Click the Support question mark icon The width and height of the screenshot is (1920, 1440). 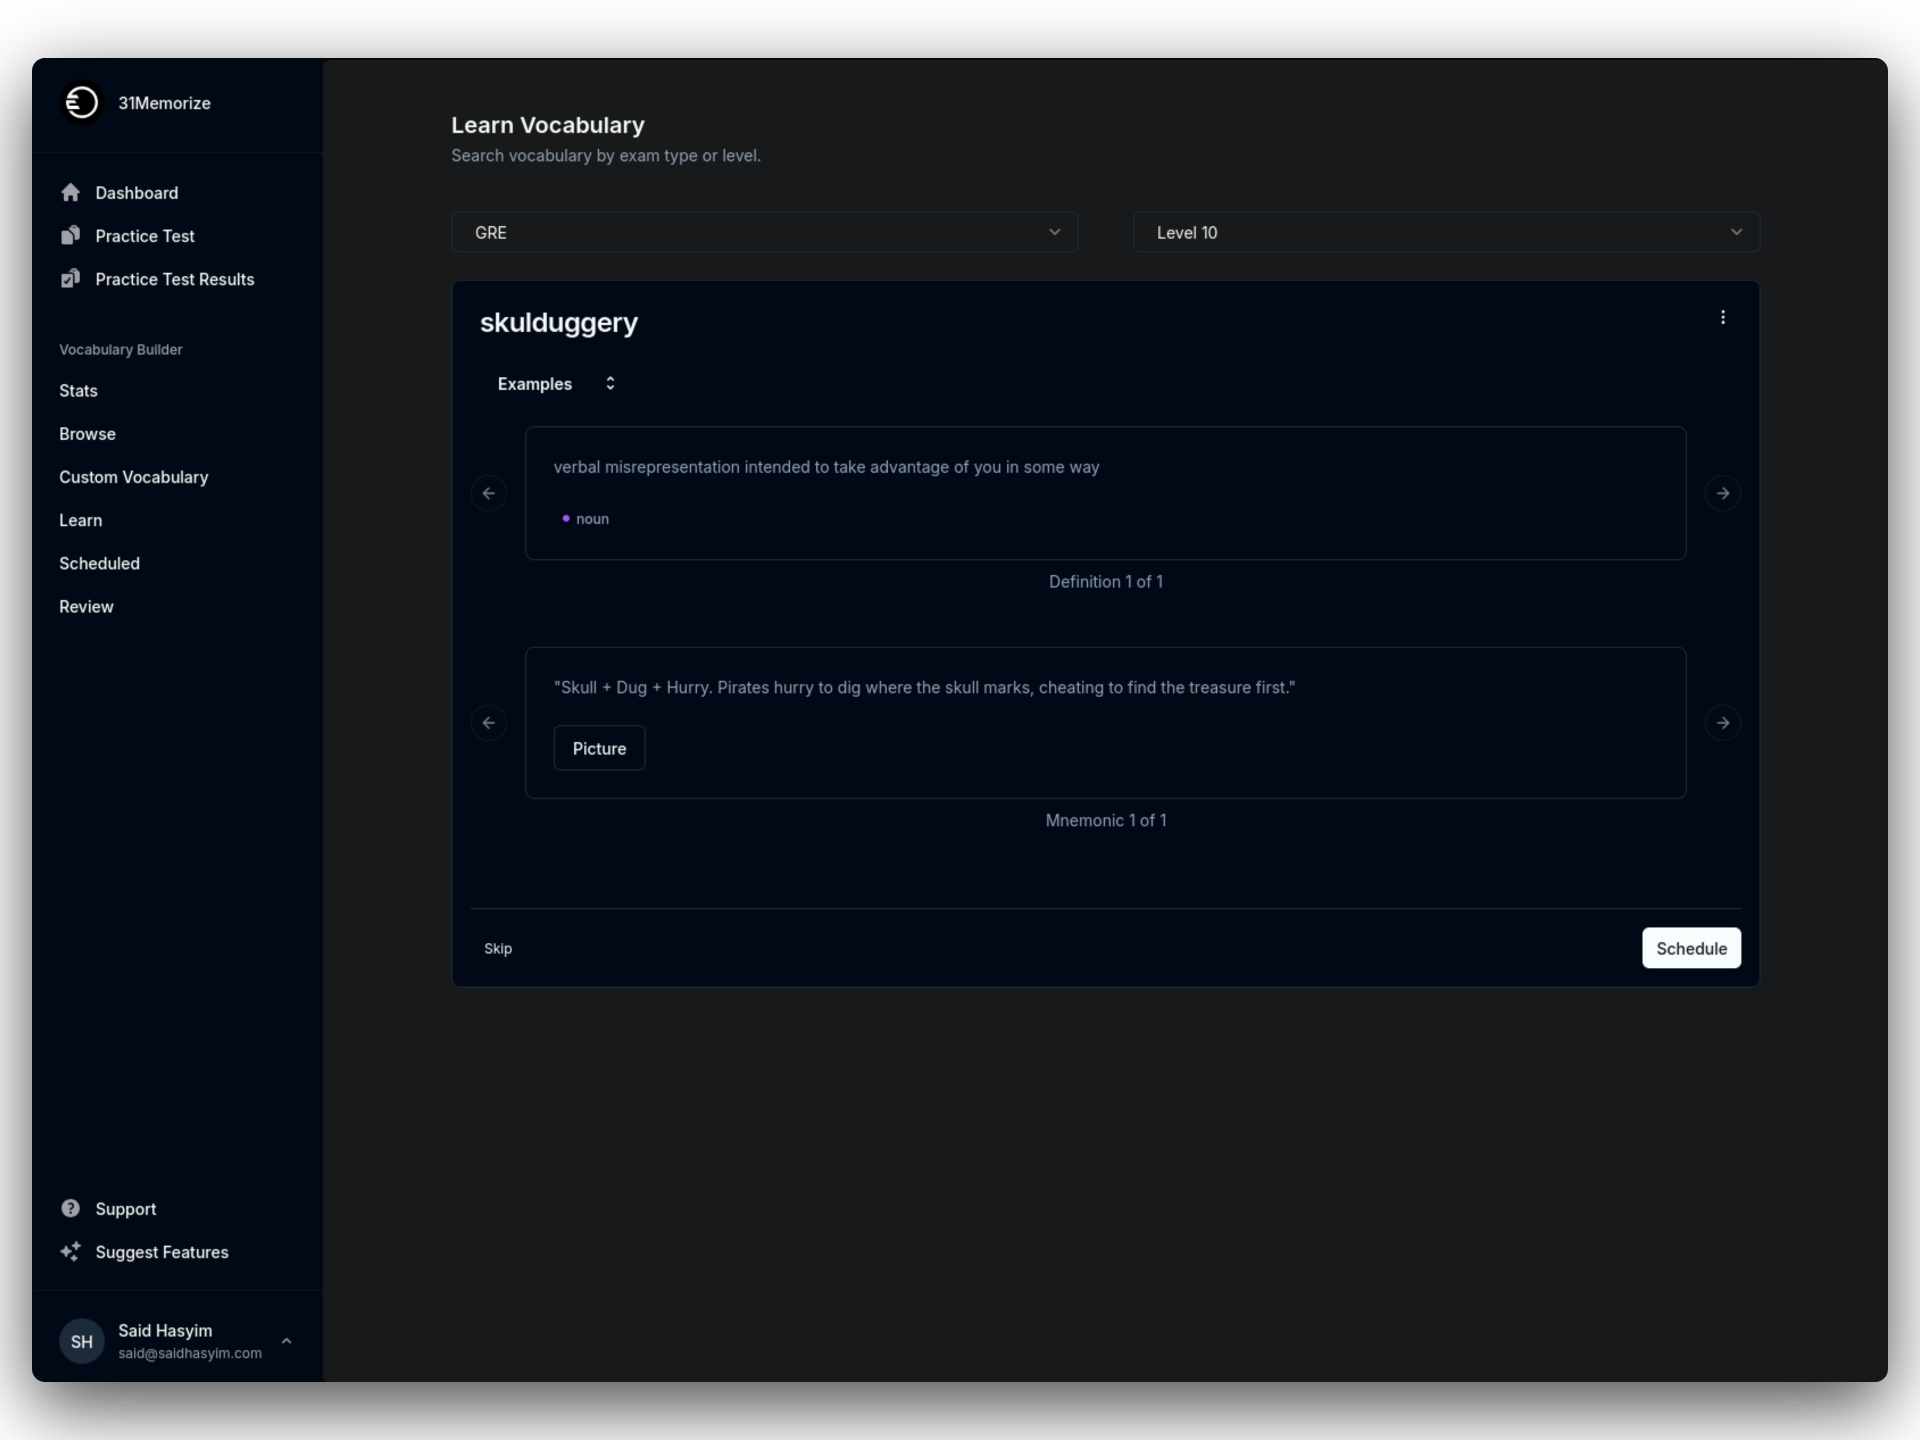click(70, 1208)
